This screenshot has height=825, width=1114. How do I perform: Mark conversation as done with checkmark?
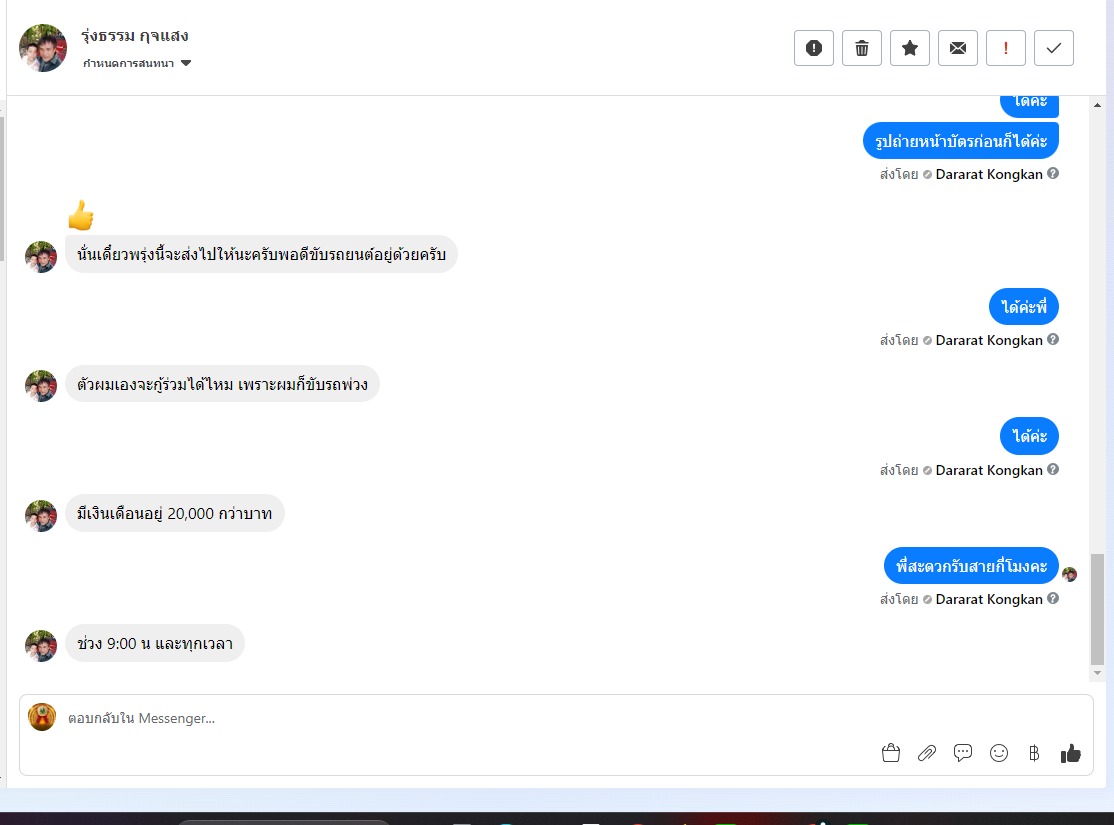[1054, 48]
